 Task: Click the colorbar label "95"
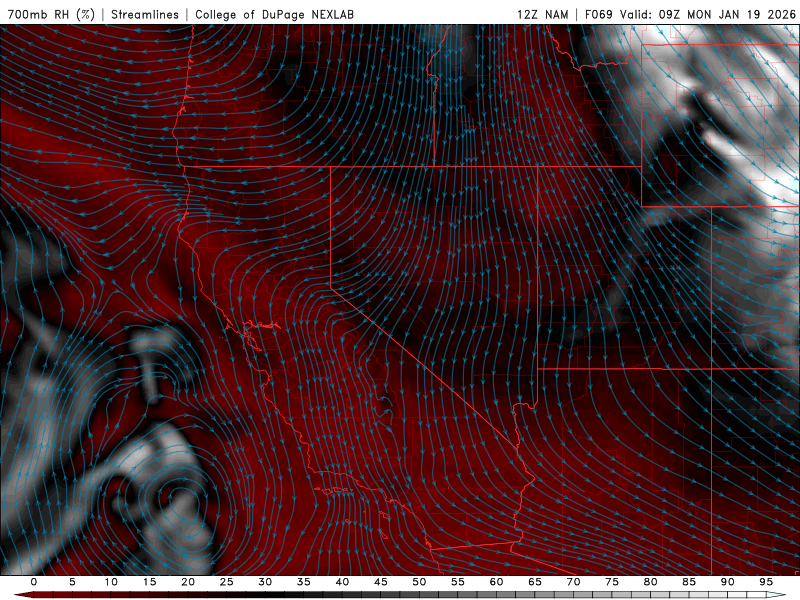(766, 582)
